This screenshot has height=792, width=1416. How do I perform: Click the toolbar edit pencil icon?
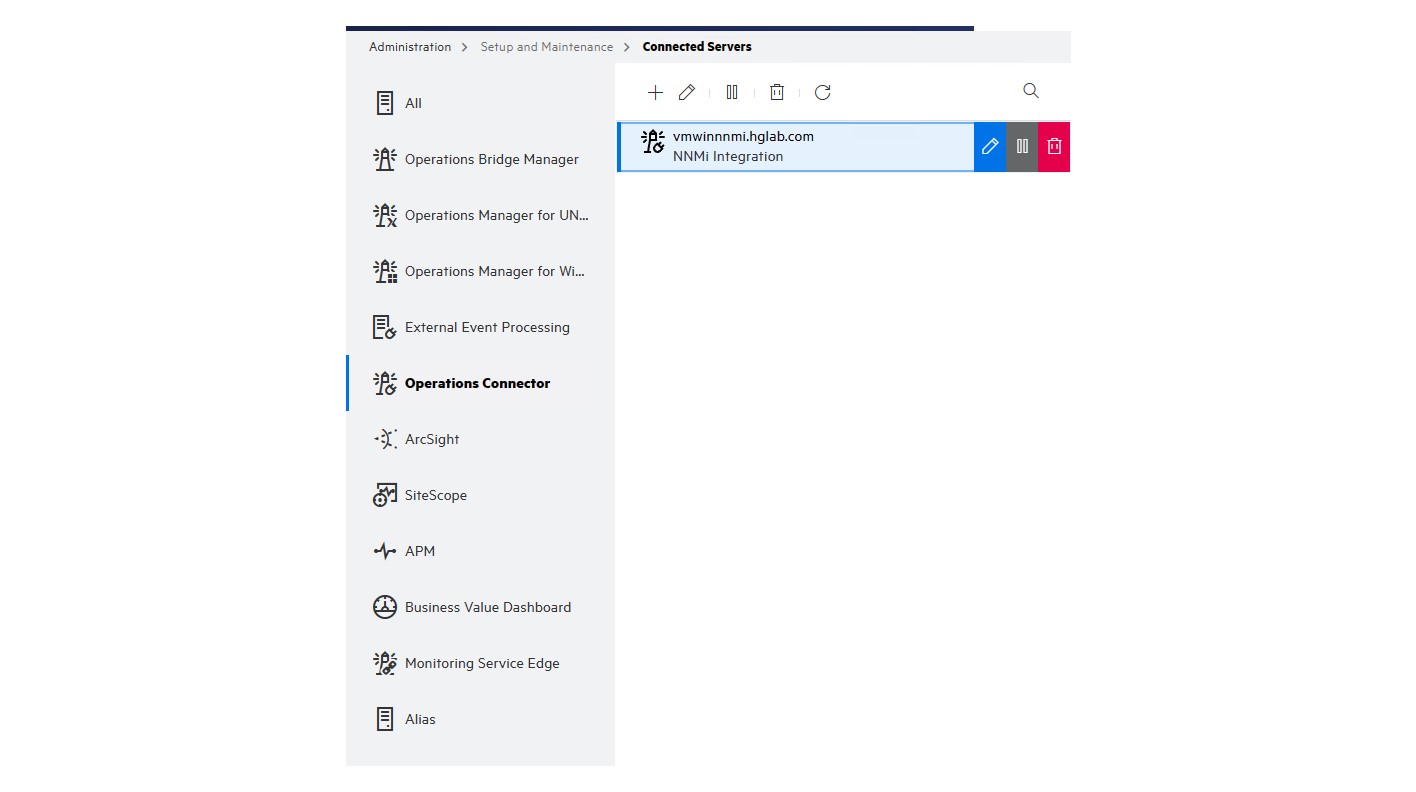click(687, 92)
